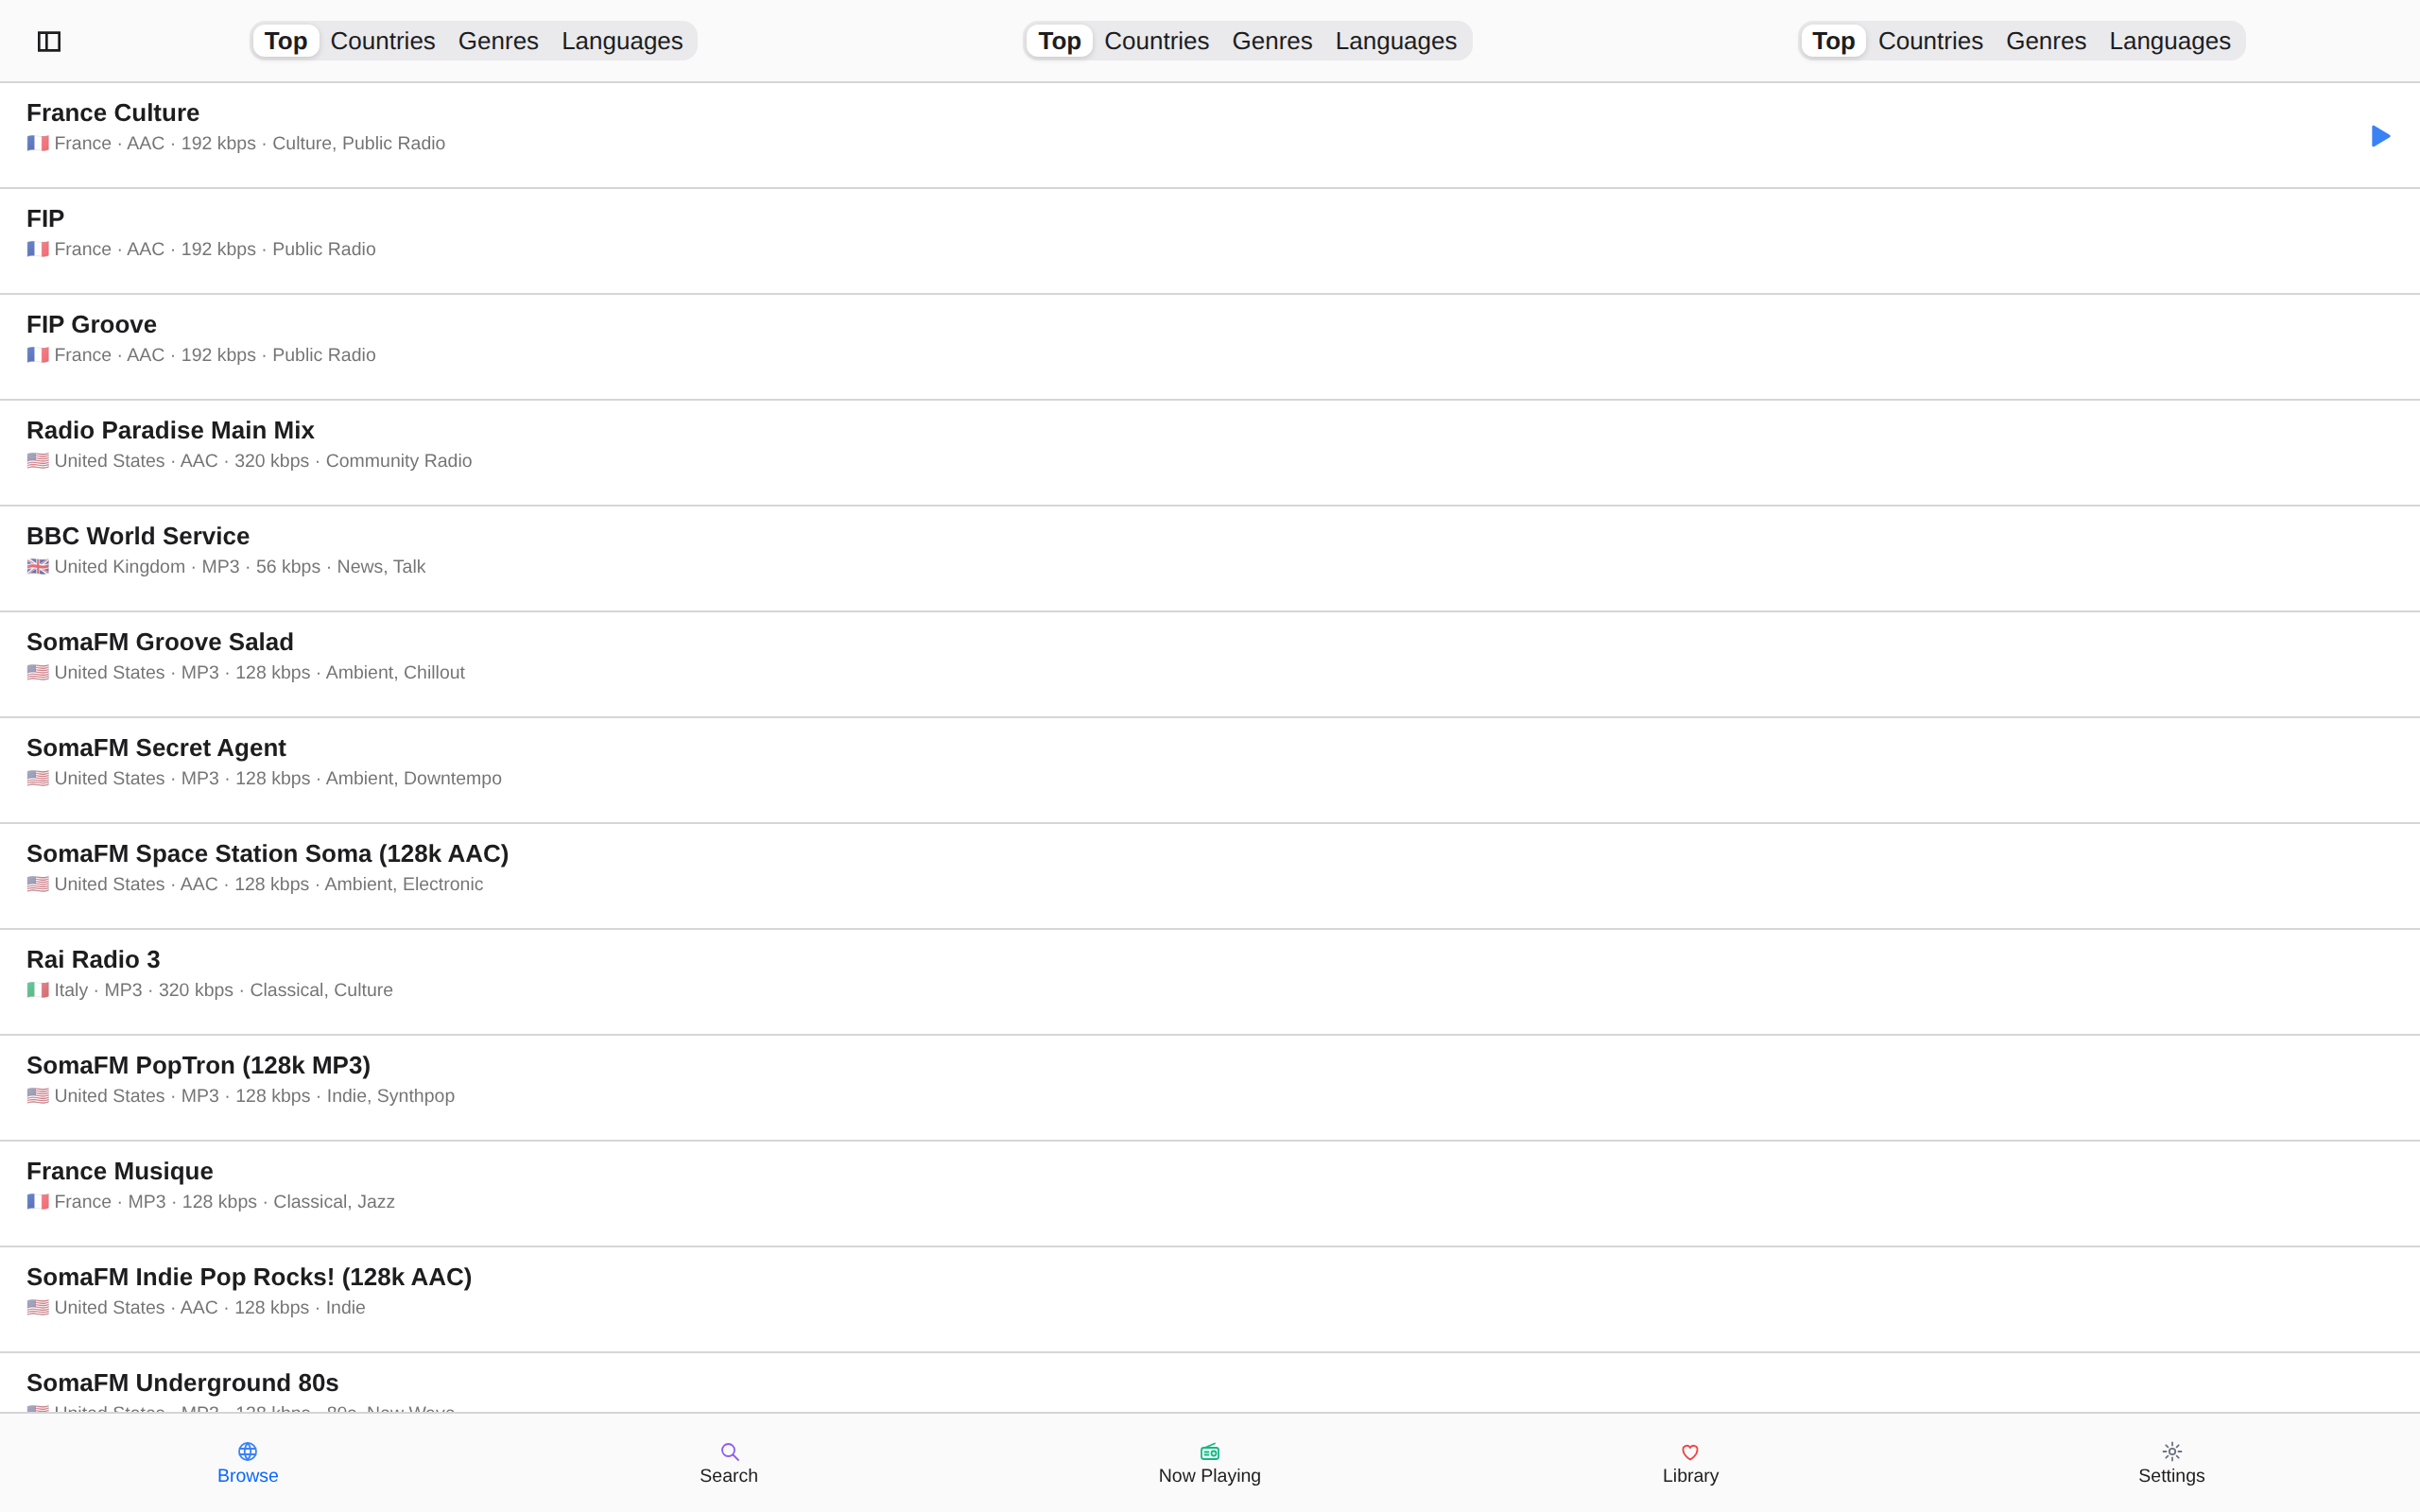Image resolution: width=2420 pixels, height=1512 pixels.
Task: Click 'Ambient, Downtempo' genre text
Action: 414,779
